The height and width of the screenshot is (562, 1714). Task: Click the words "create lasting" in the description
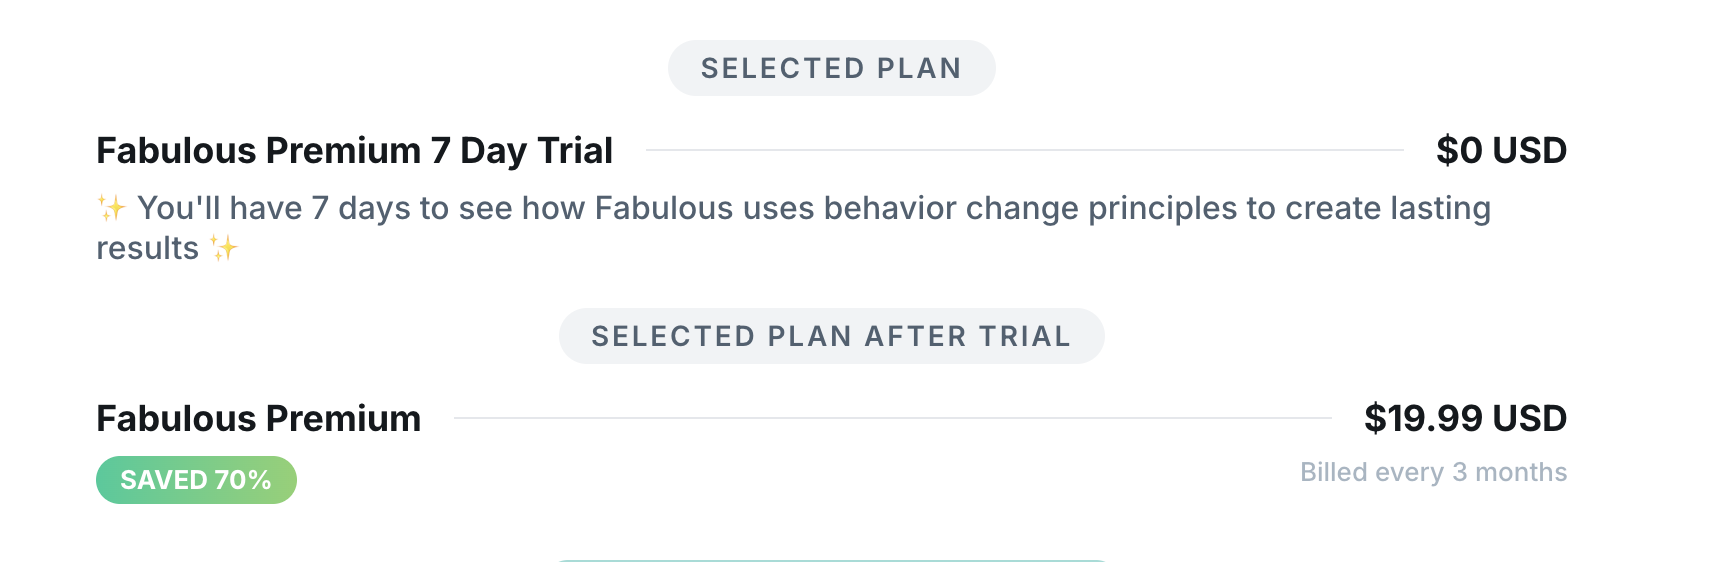[1388, 208]
